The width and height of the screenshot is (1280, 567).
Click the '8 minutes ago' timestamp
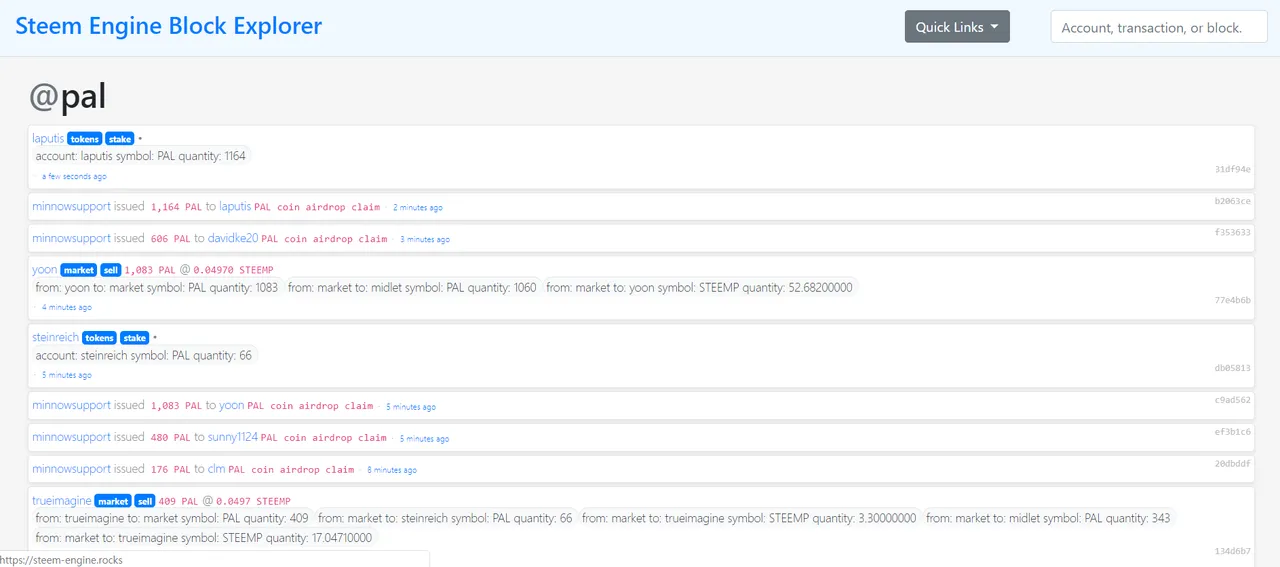[392, 470]
